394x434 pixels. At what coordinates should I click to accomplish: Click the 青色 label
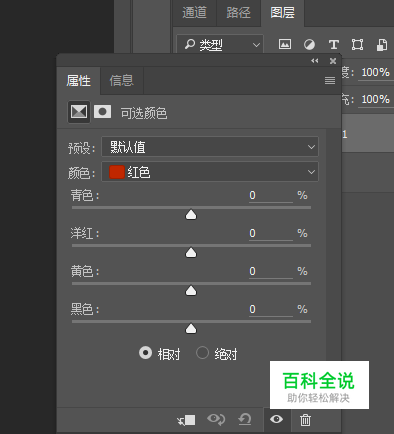pyautogui.click(x=85, y=195)
